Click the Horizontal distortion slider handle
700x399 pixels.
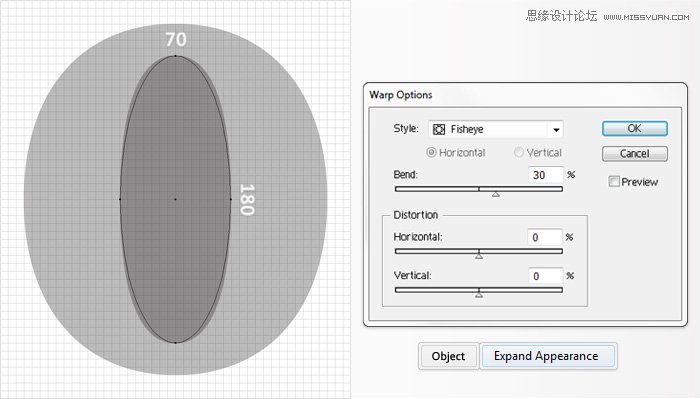(479, 256)
